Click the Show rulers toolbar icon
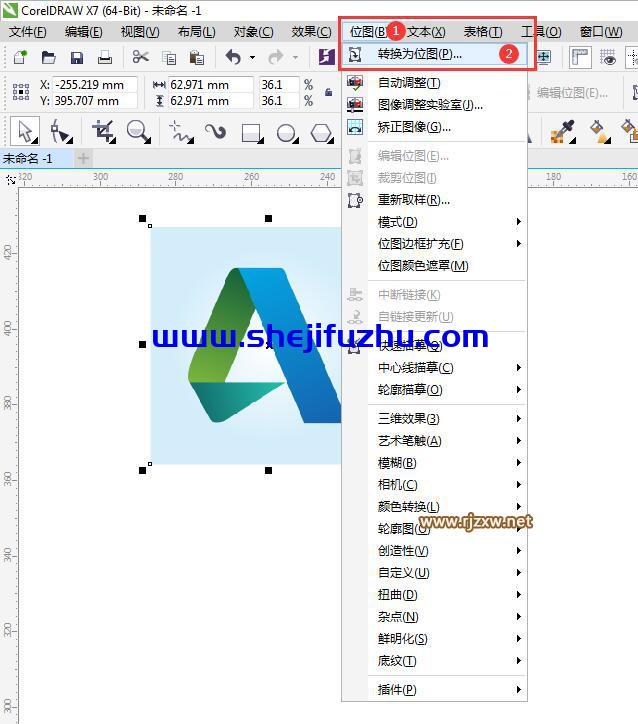 tap(580, 57)
